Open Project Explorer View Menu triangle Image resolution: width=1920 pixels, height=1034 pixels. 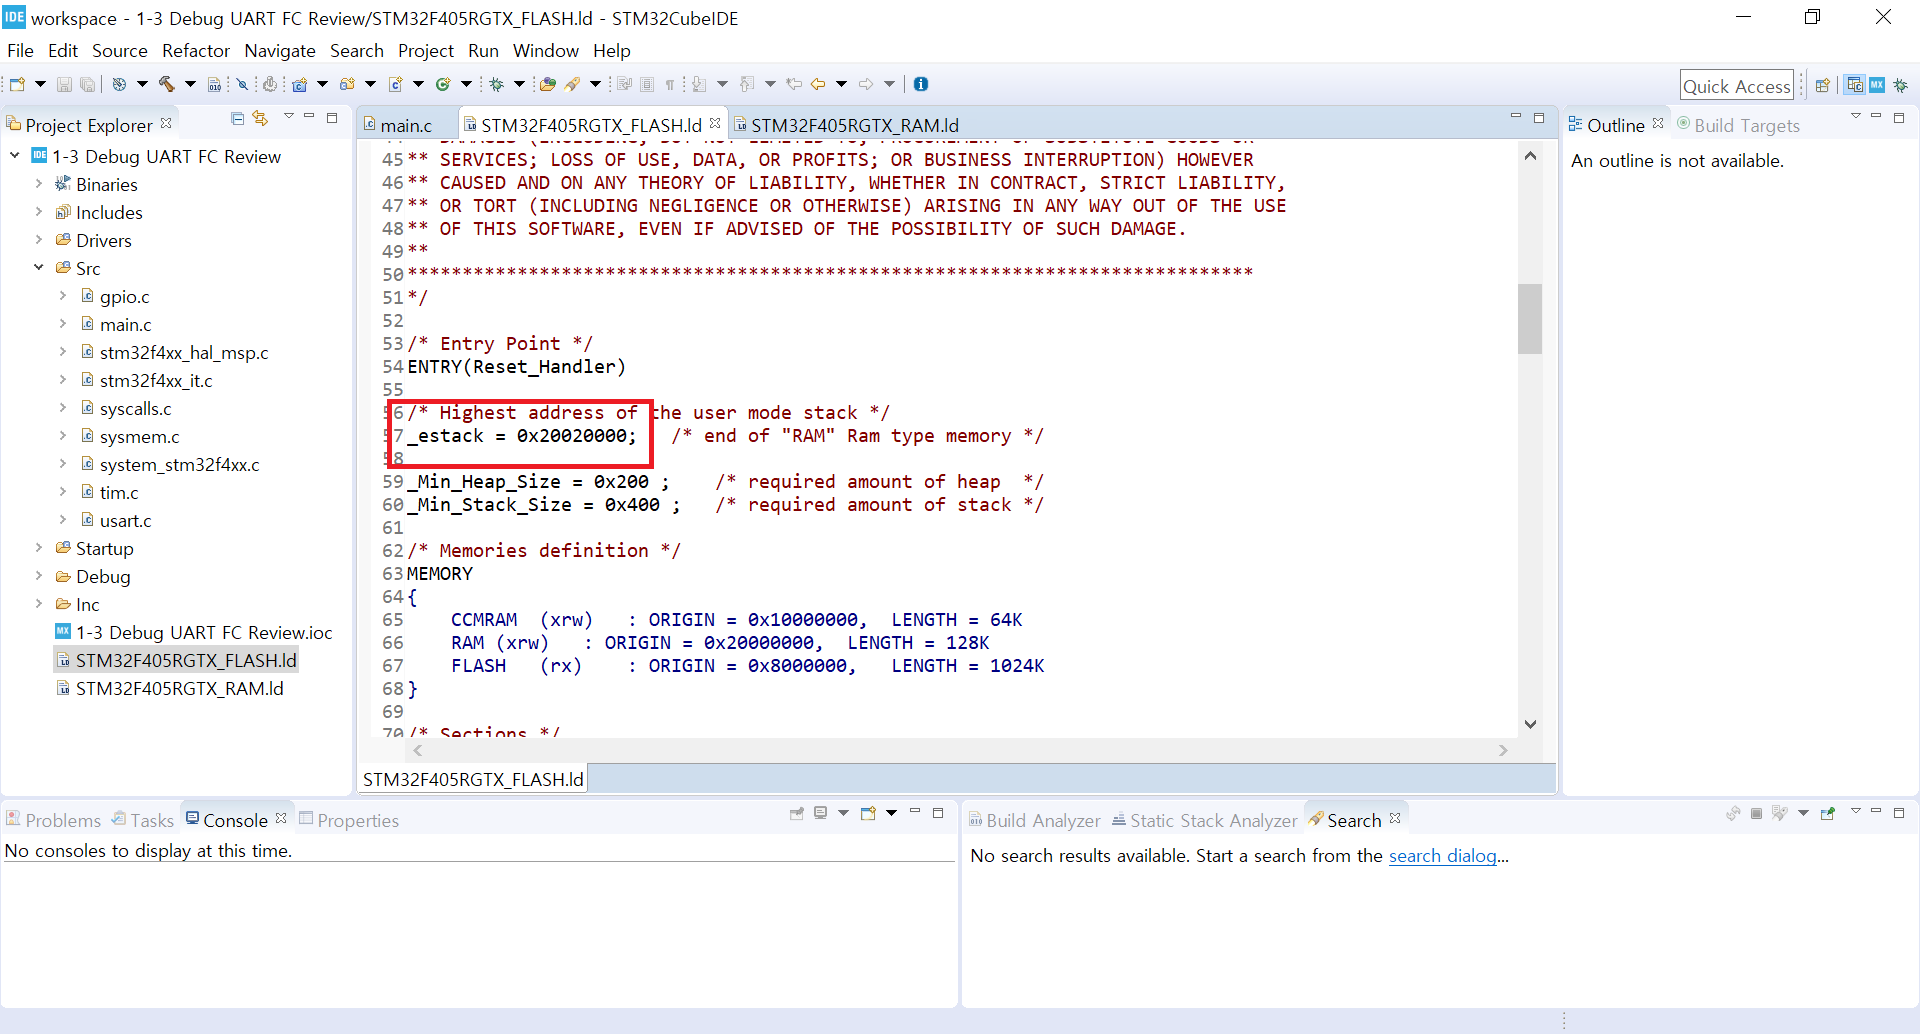289,116
